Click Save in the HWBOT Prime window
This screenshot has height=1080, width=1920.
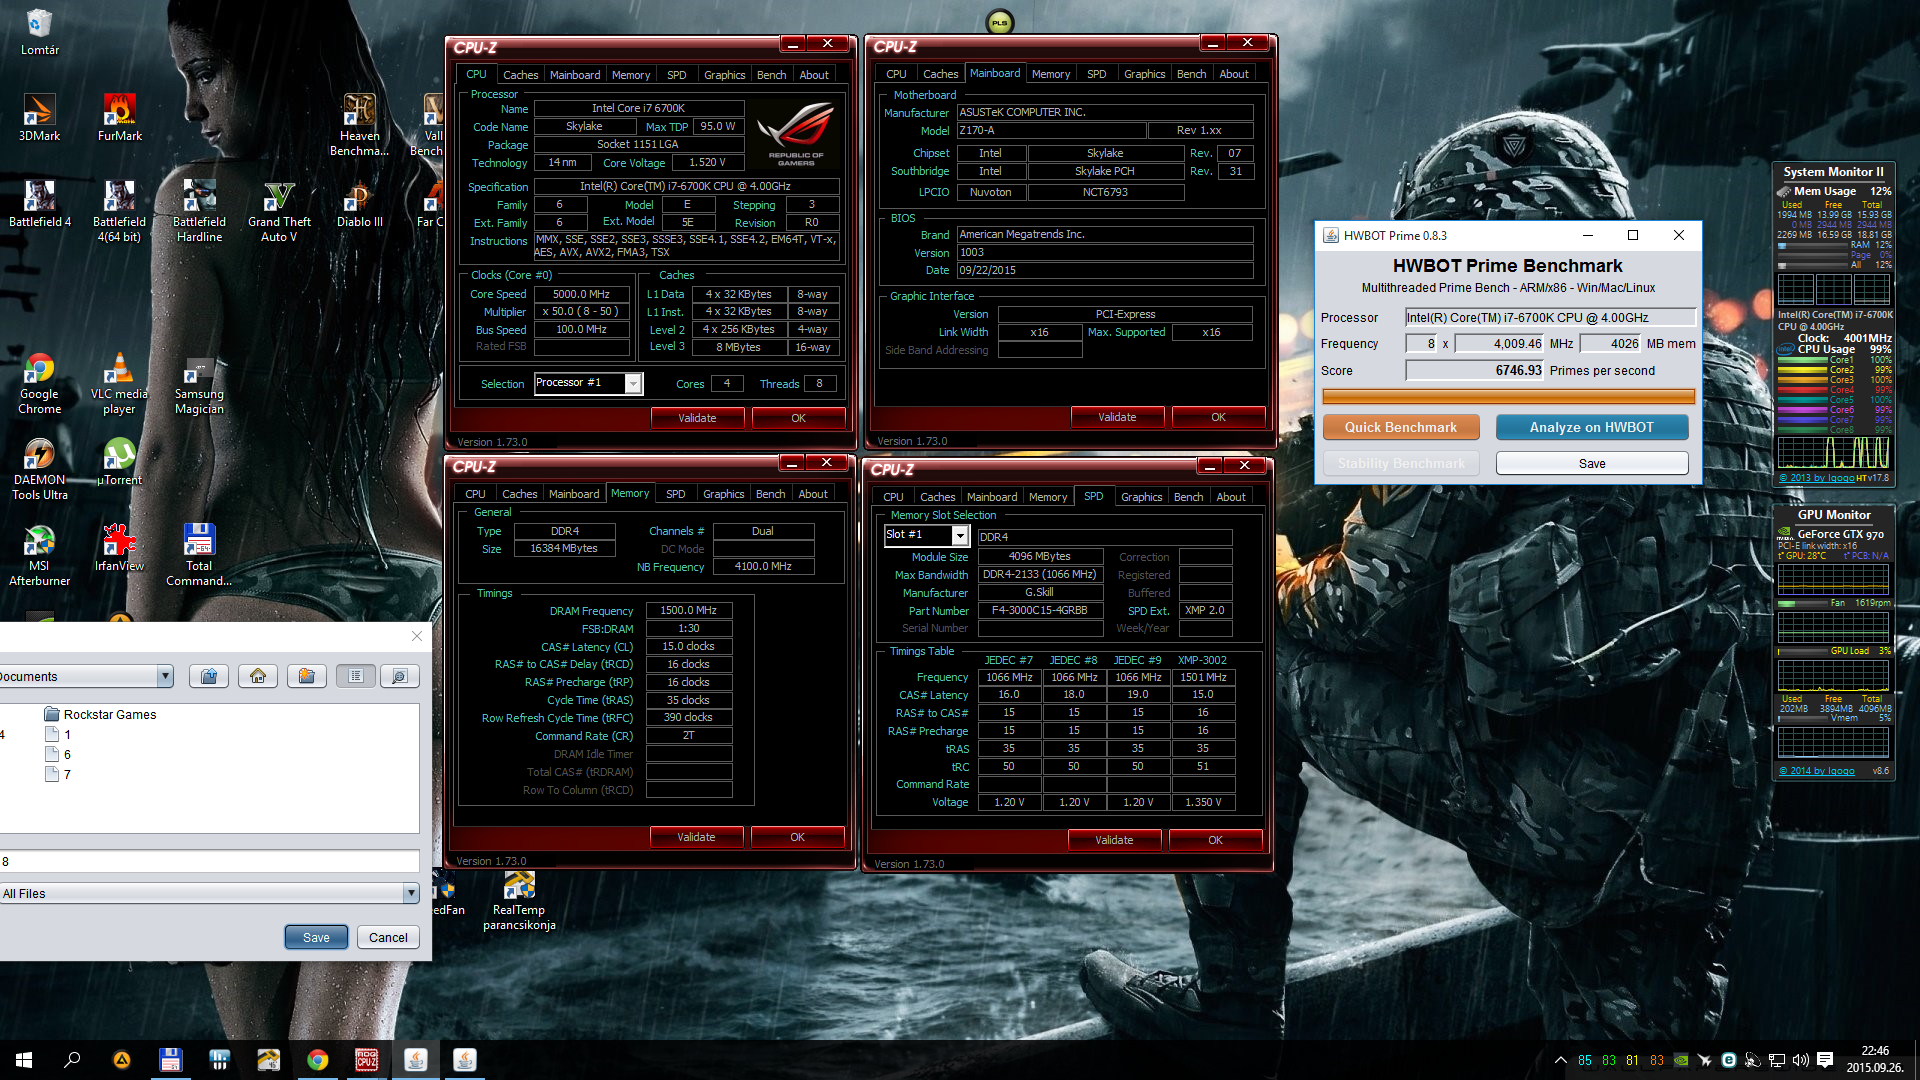(x=1591, y=464)
